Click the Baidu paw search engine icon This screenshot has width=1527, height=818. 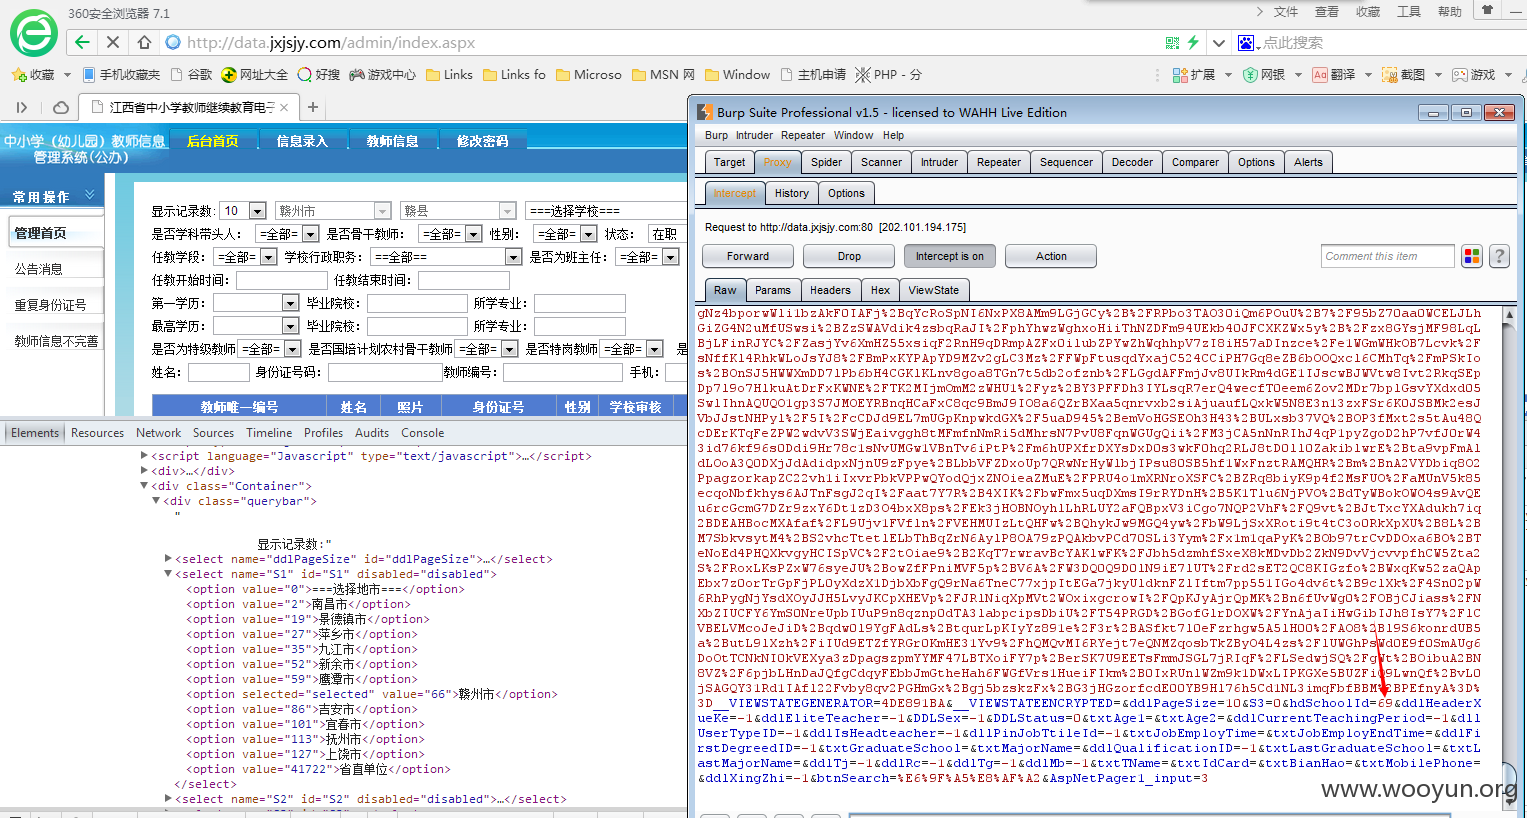click(1246, 43)
